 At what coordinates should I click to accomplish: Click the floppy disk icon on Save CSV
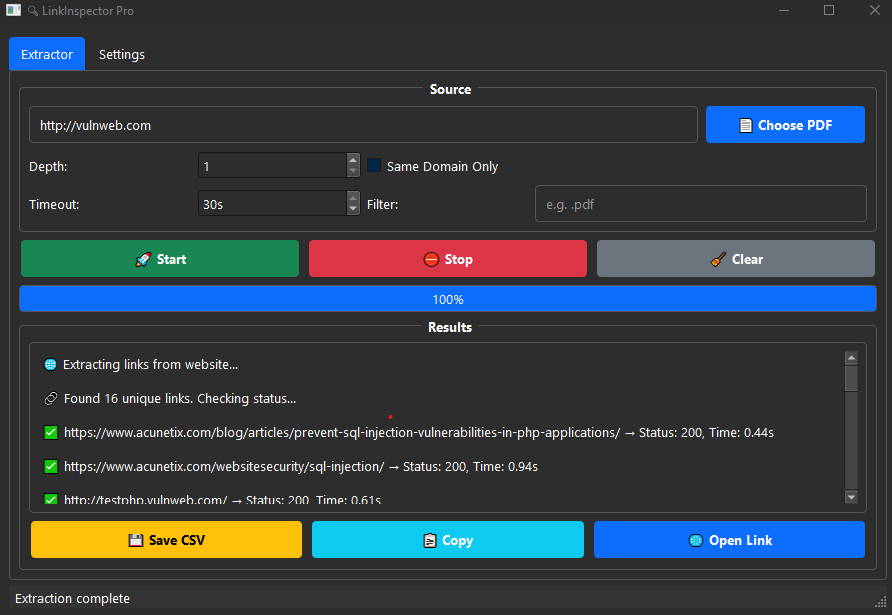coord(135,540)
